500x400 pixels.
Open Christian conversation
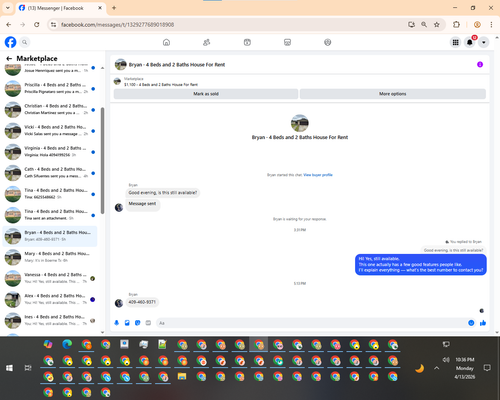(50, 109)
